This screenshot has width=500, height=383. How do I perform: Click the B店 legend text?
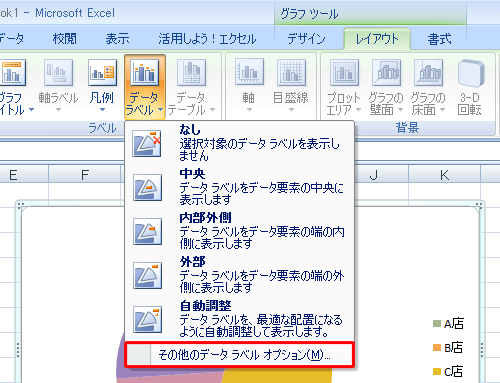[x=454, y=348]
